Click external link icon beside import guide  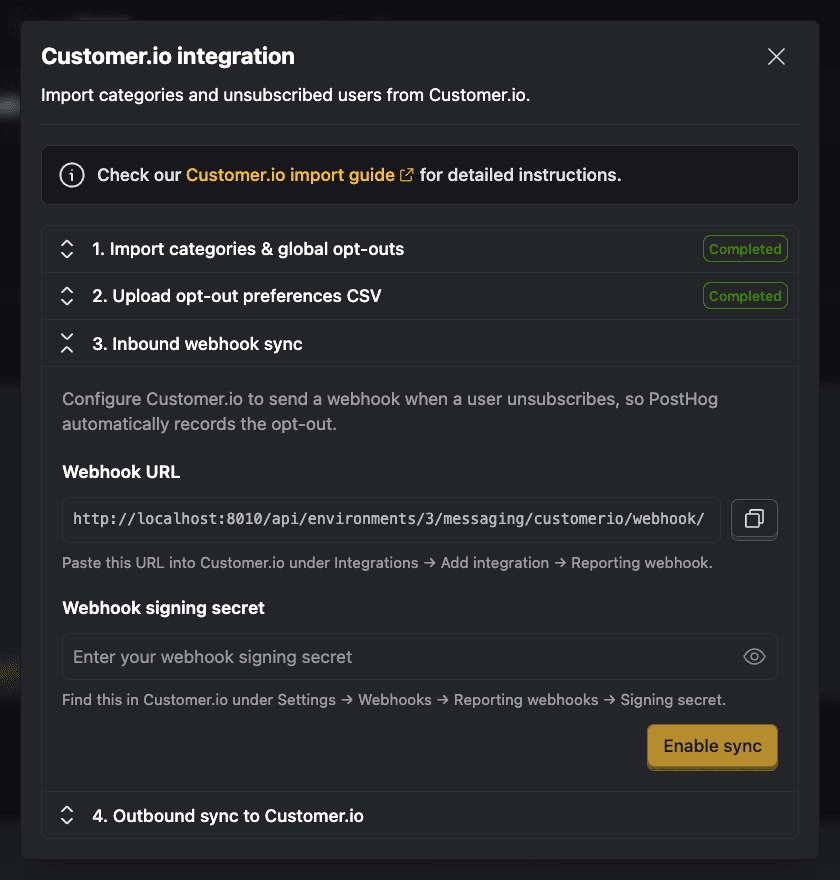coord(406,175)
